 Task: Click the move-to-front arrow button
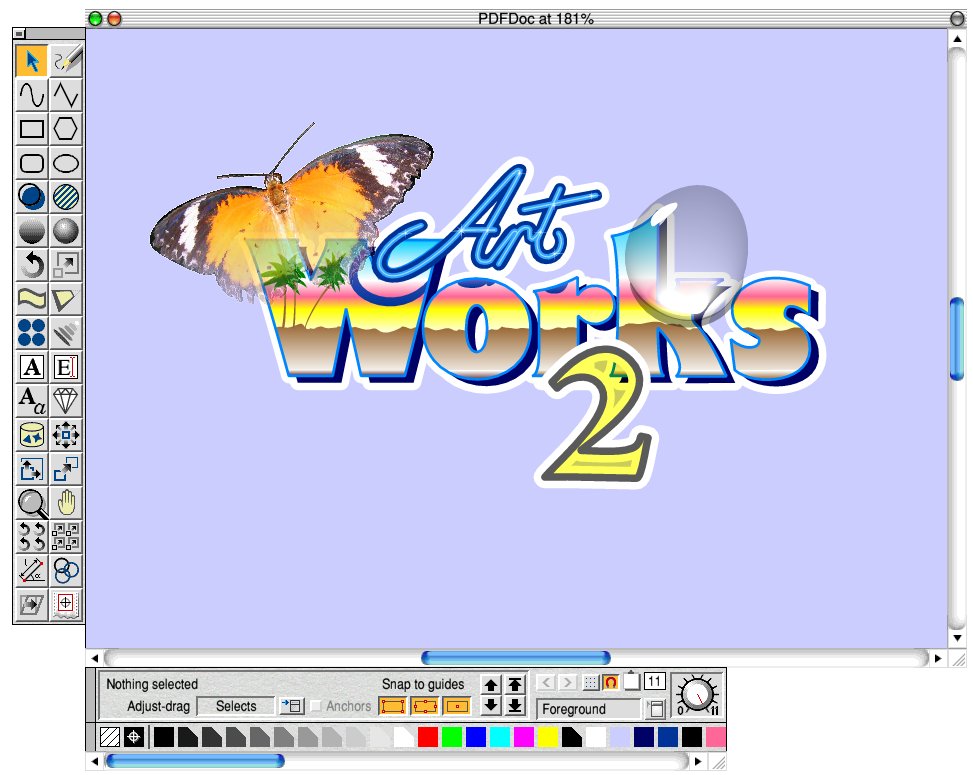click(x=514, y=685)
